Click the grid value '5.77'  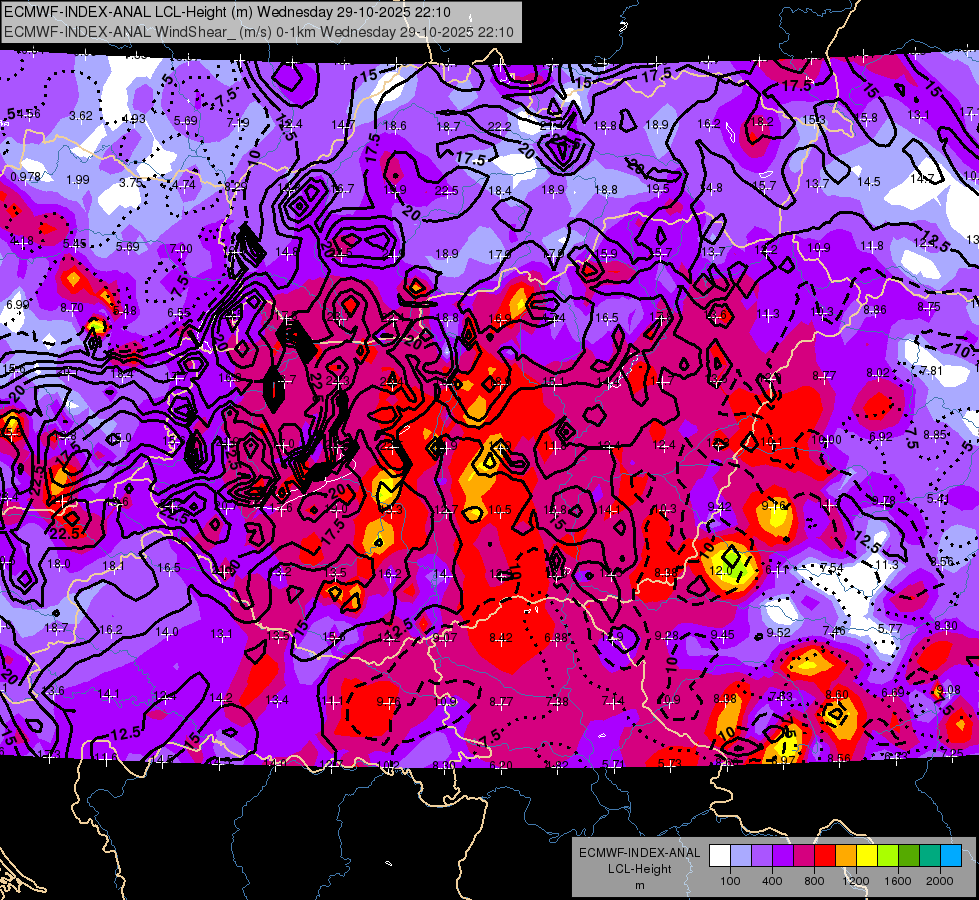click(x=890, y=628)
